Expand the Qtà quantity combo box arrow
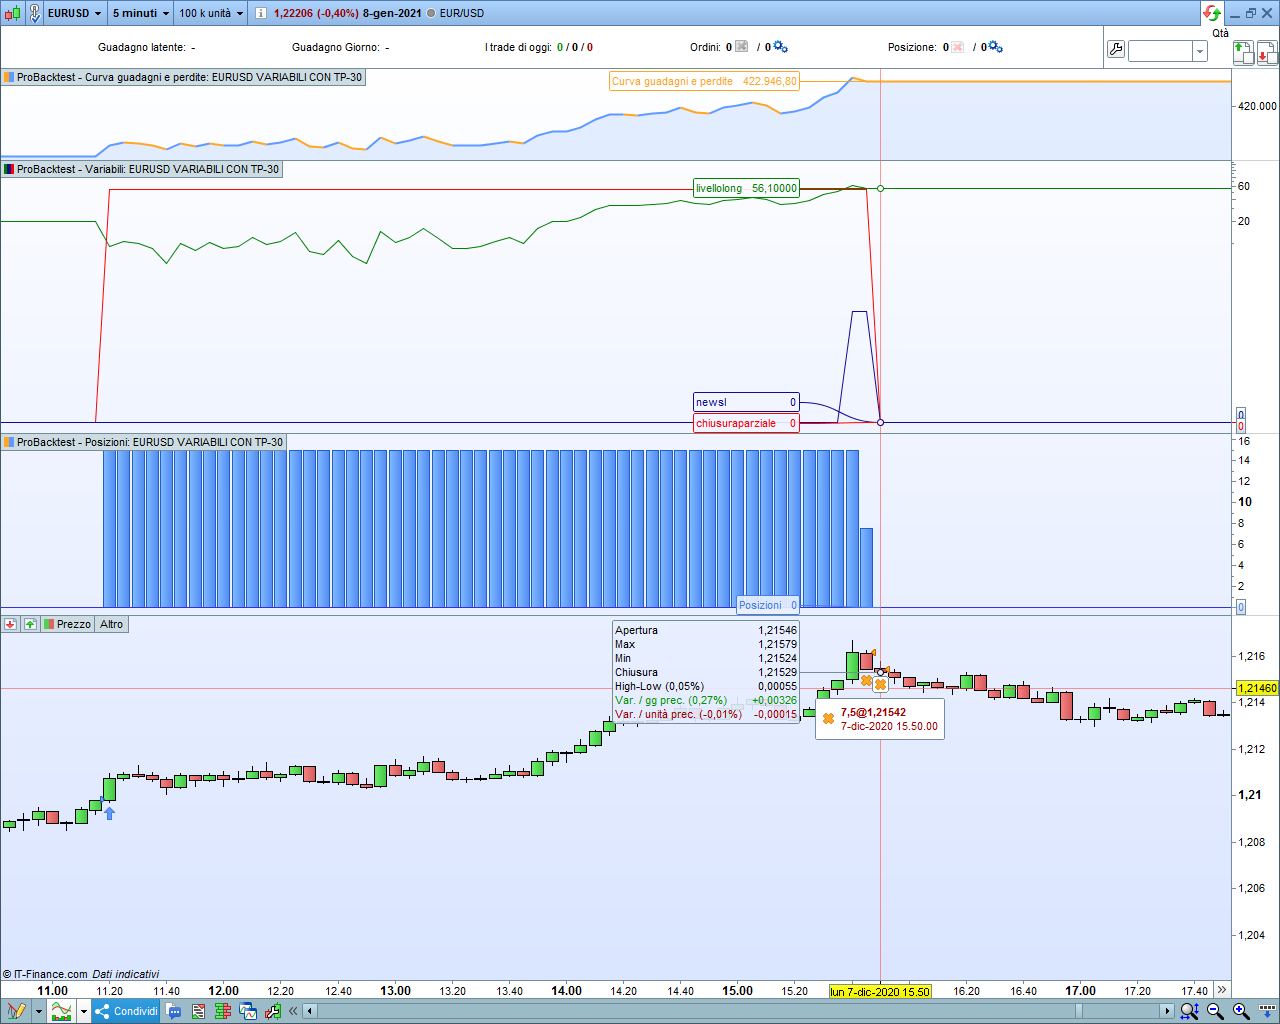Viewport: 1280px width, 1024px height. pos(1200,51)
